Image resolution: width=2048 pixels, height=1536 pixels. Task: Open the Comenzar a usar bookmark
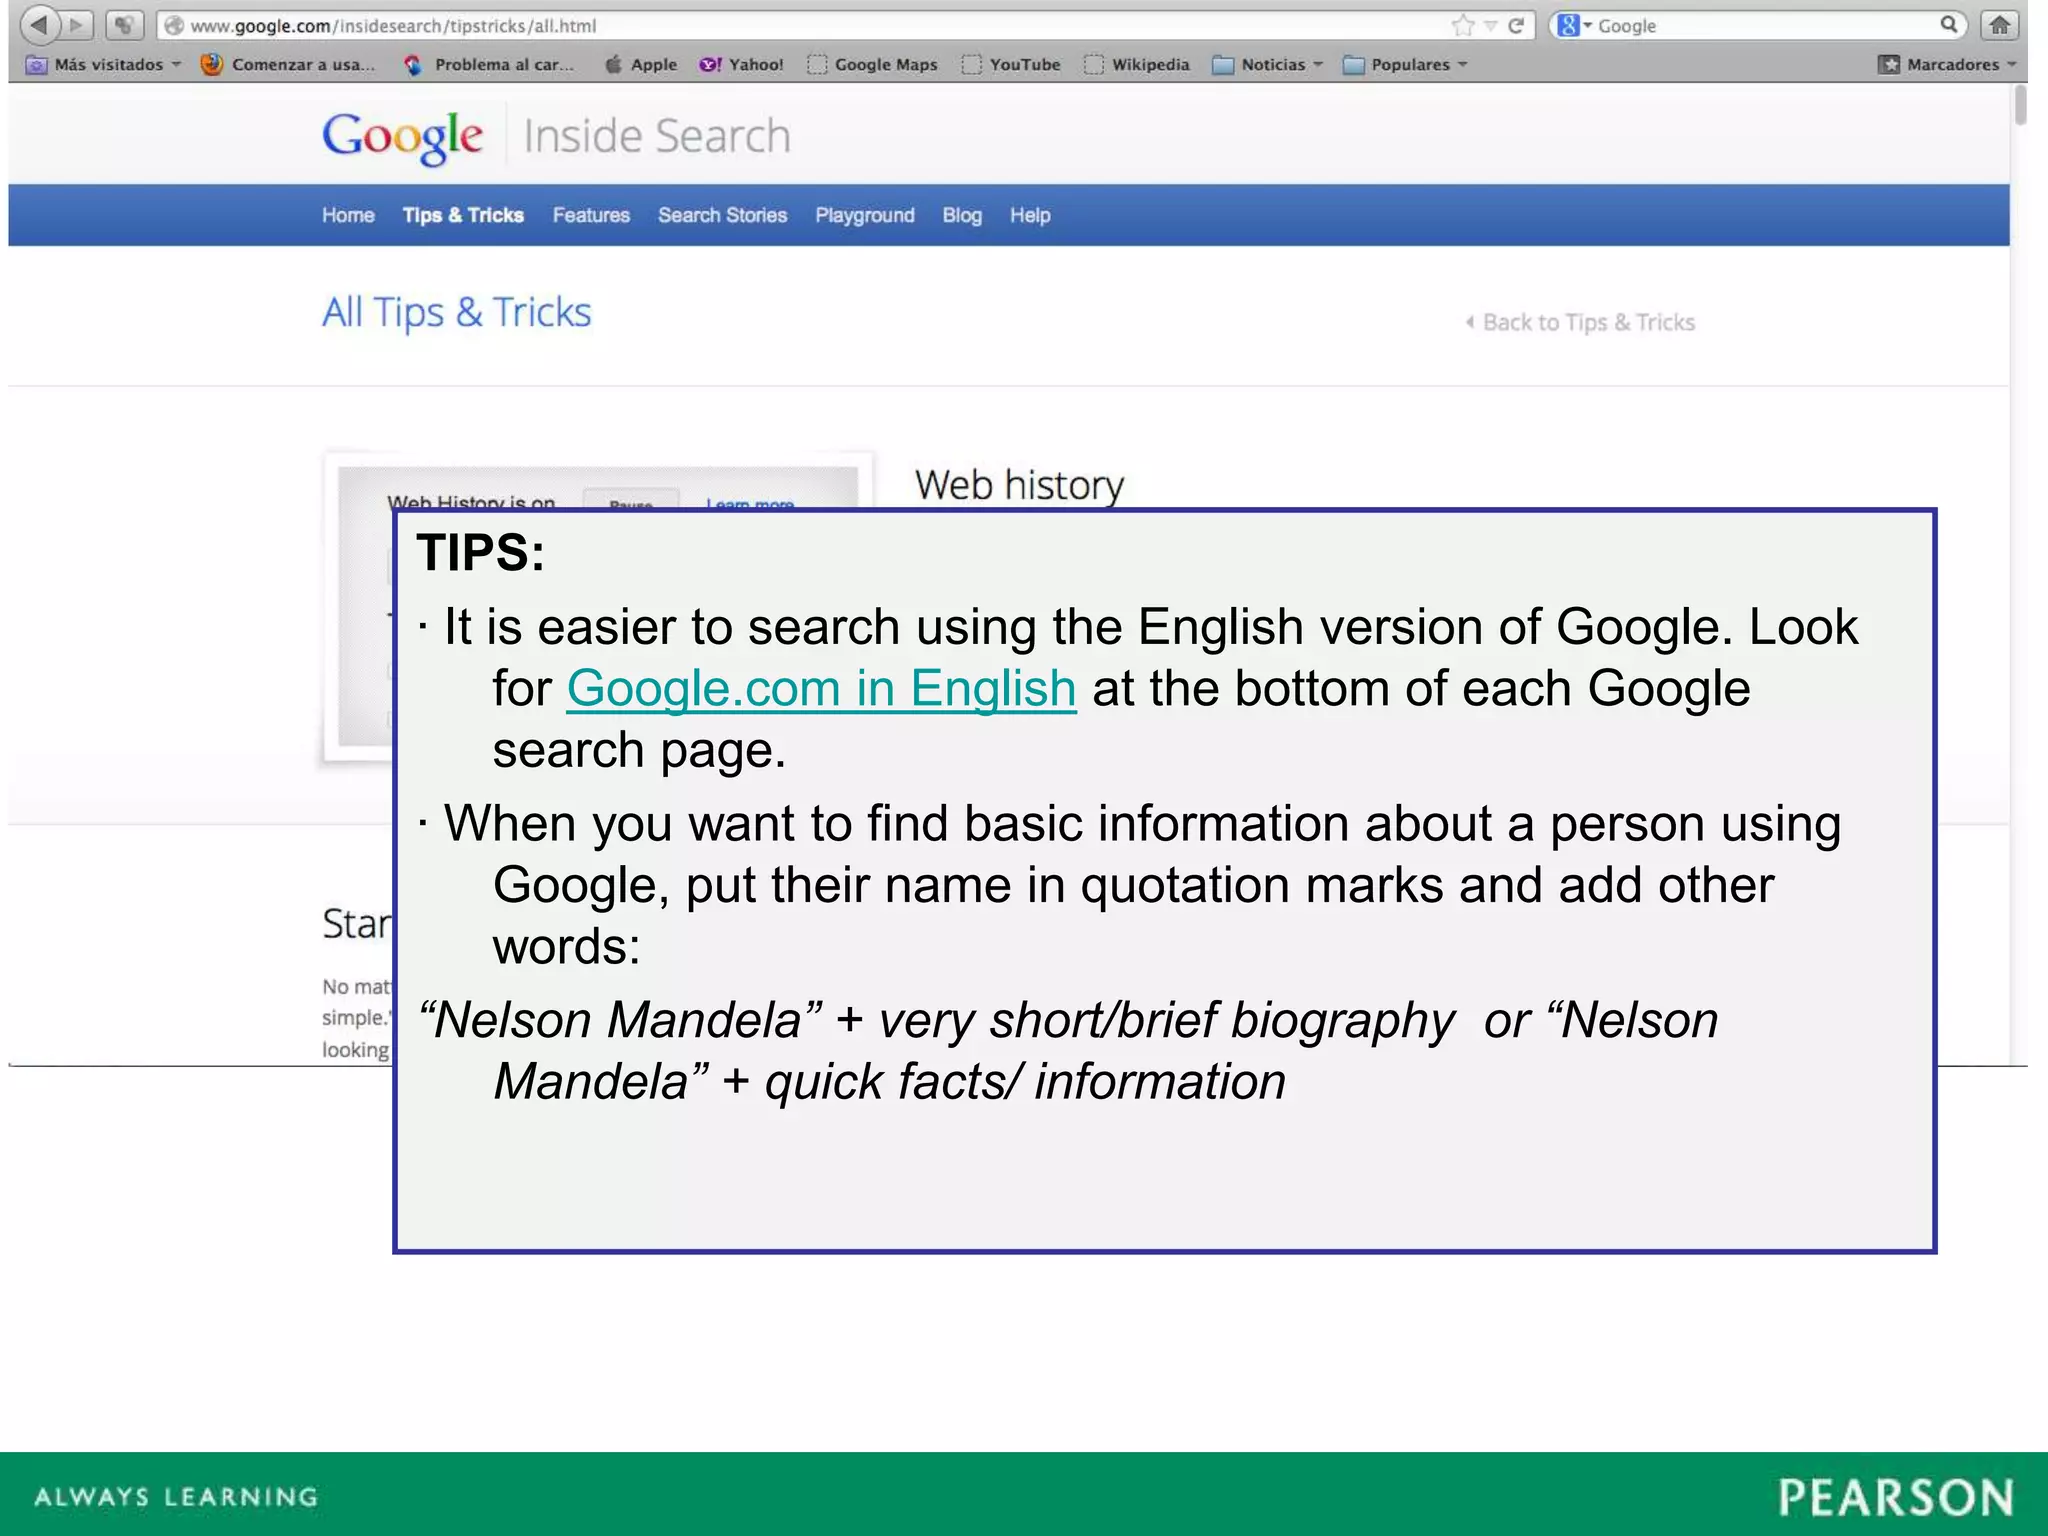point(288,65)
